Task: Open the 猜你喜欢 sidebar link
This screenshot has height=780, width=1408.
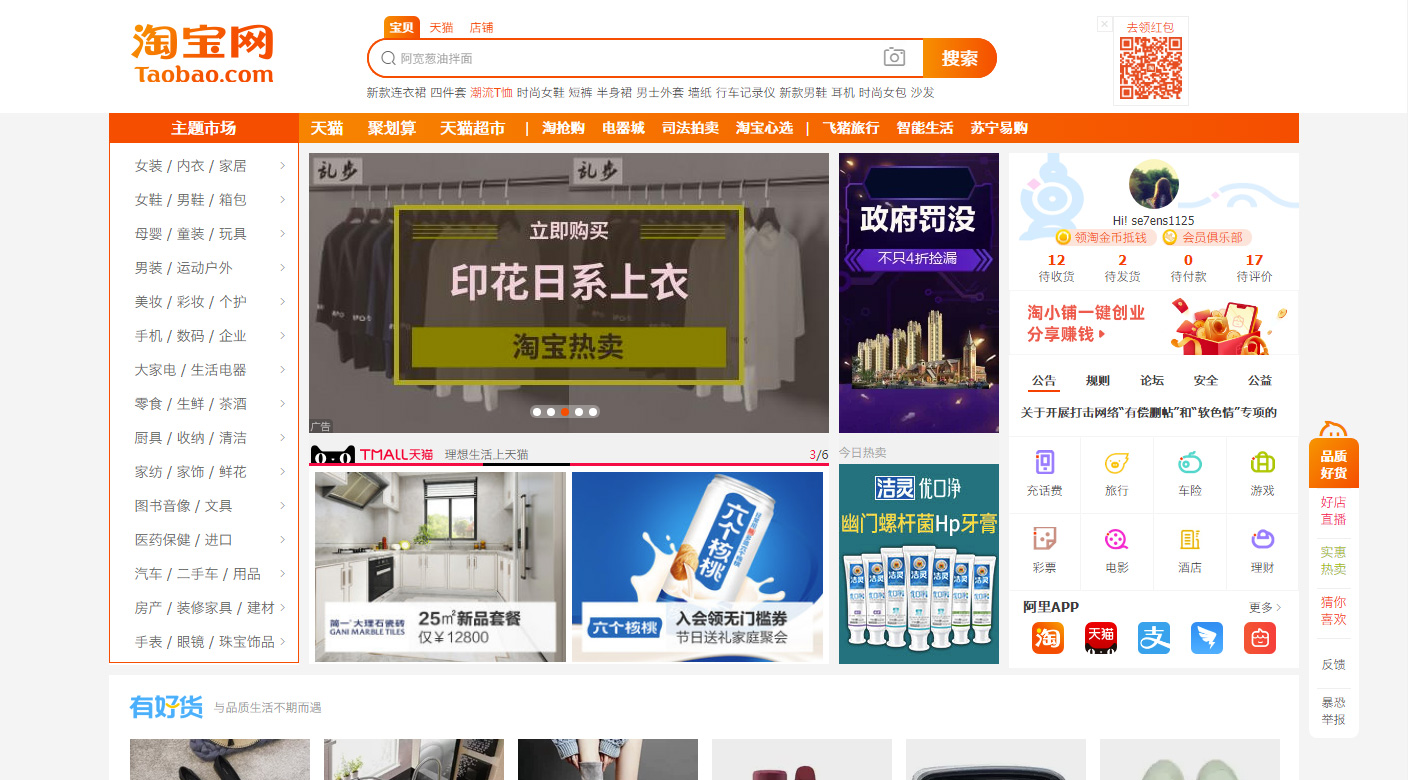Action: tap(1334, 610)
